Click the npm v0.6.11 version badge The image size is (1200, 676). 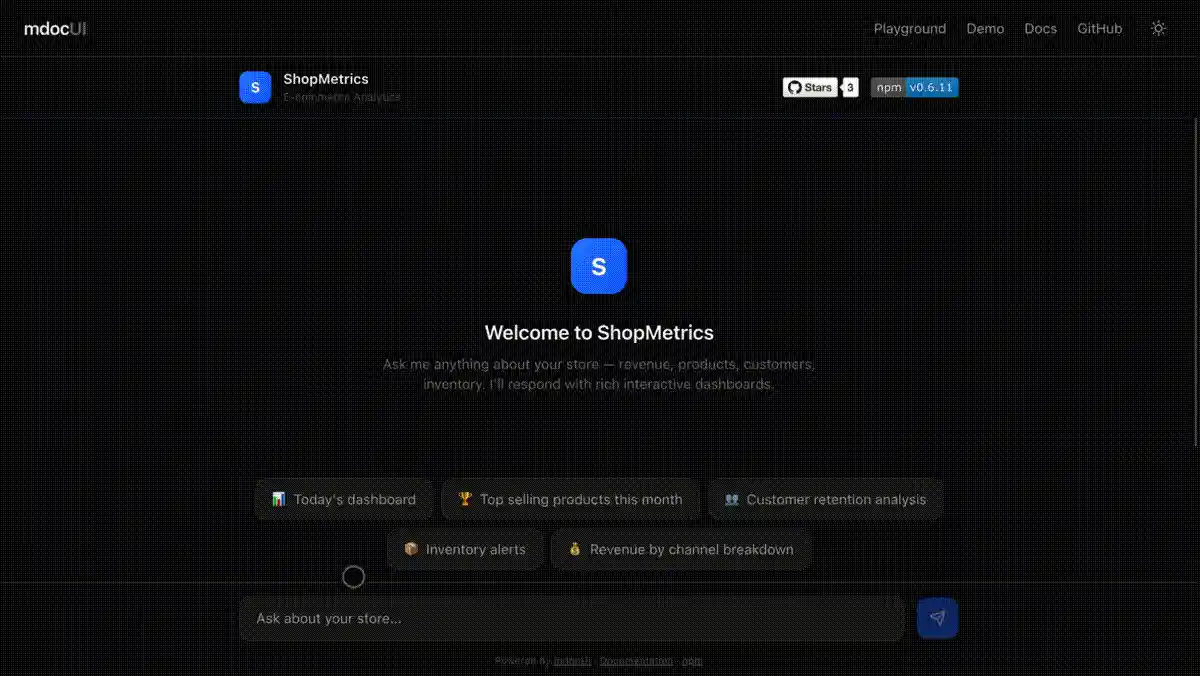(x=933, y=87)
